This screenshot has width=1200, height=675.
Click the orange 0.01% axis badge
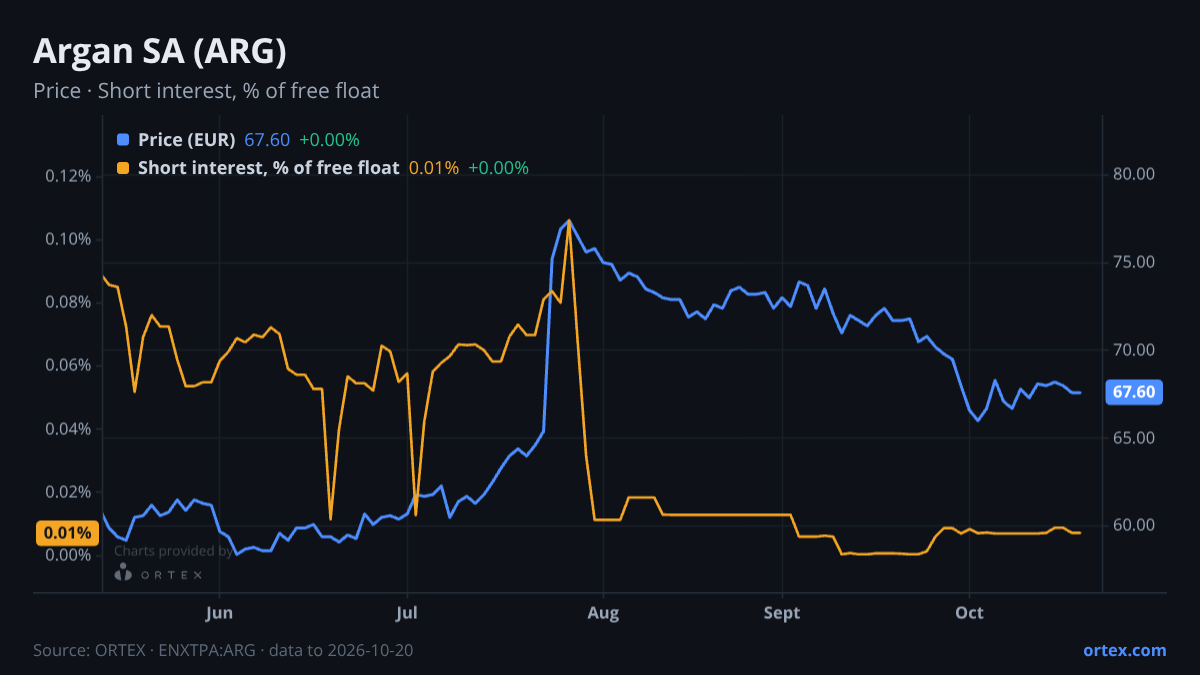(x=68, y=533)
